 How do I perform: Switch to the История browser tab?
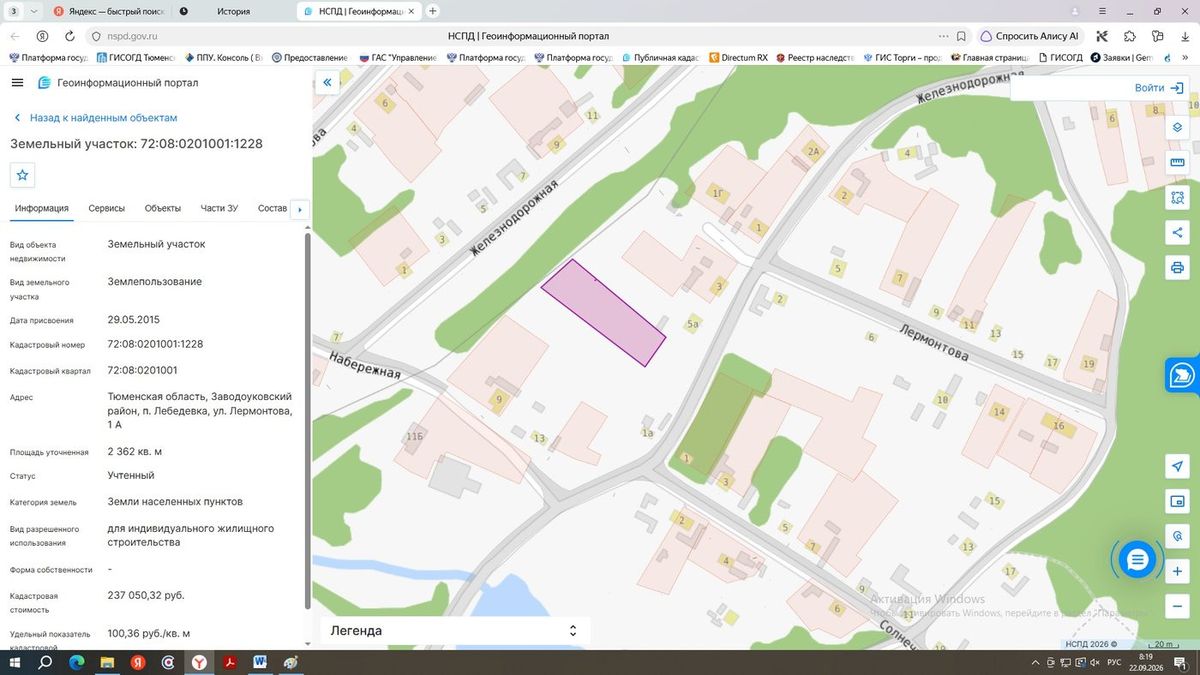233,11
